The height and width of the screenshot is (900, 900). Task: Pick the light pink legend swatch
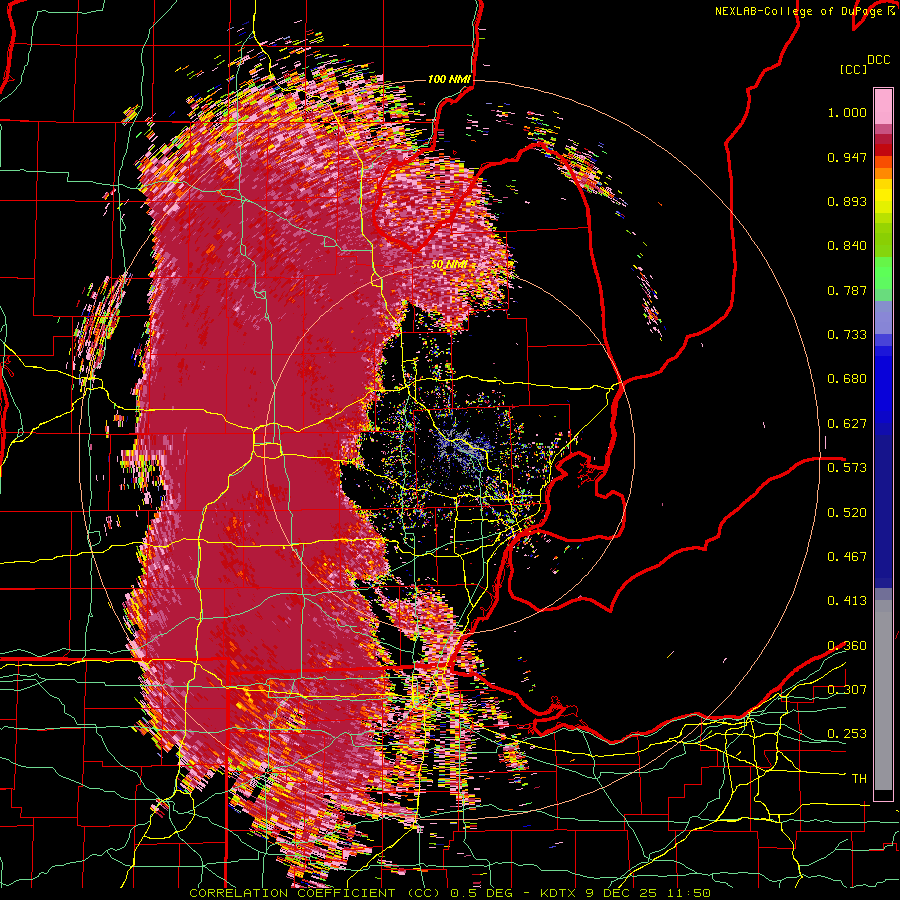pos(883,106)
